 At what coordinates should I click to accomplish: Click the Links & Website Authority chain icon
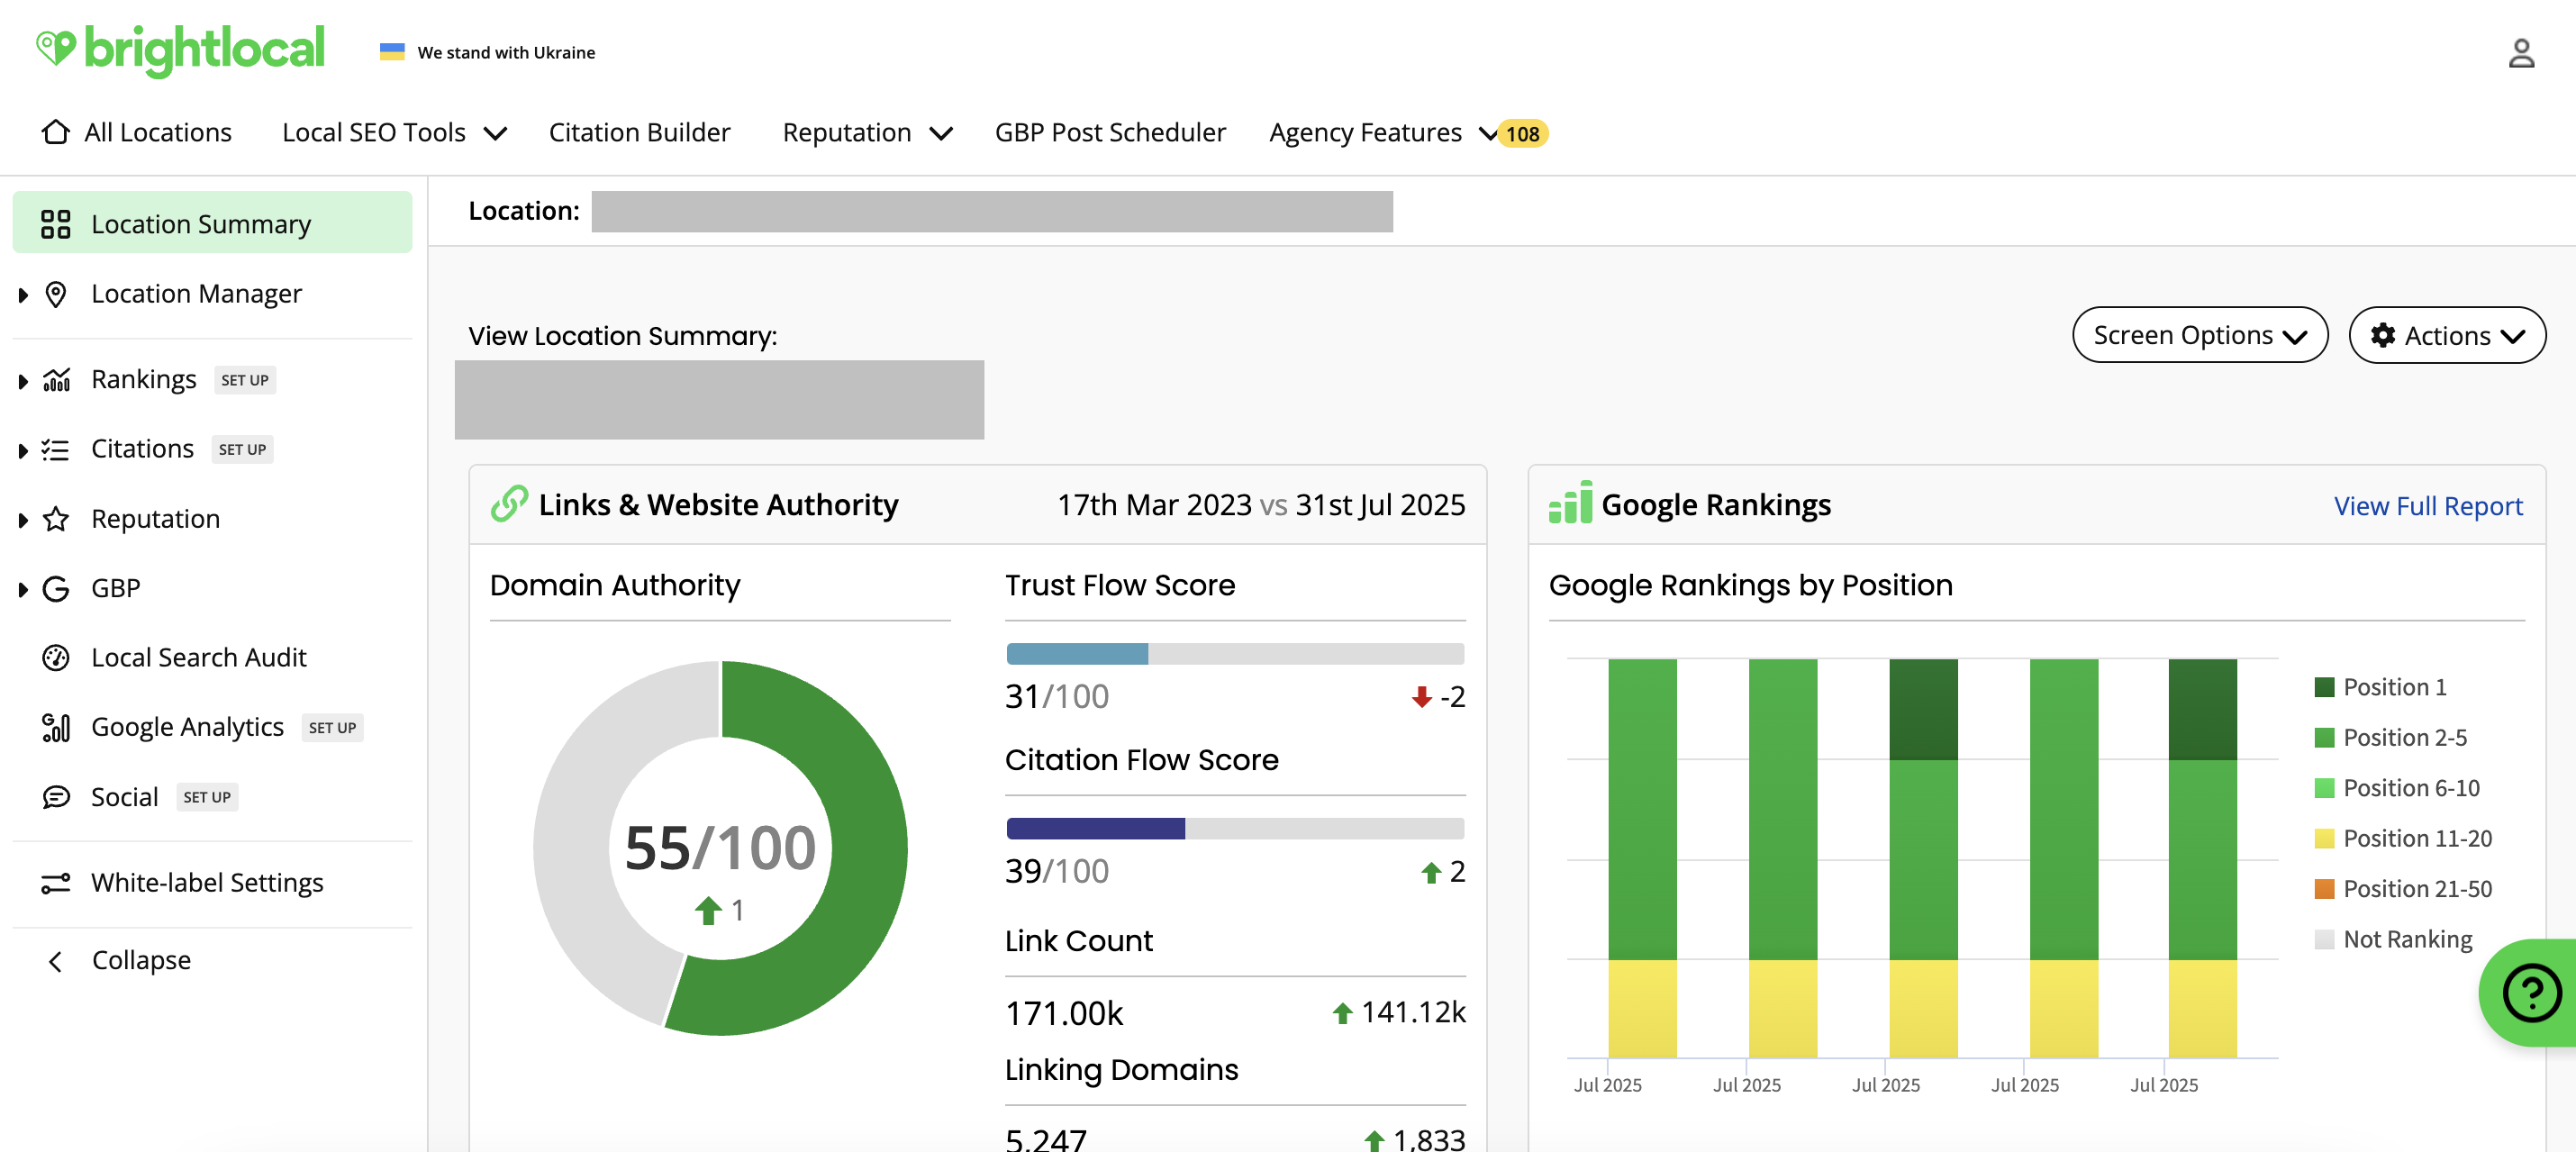509,504
